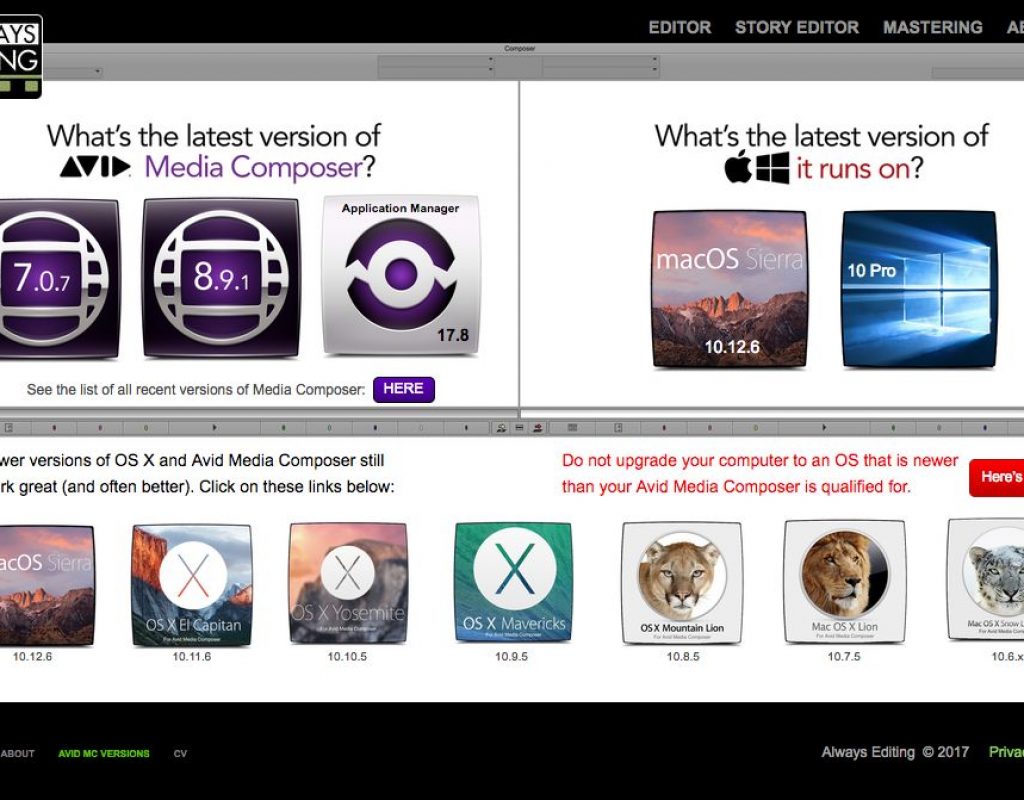Click the 10.11.6 version label

point(191,657)
